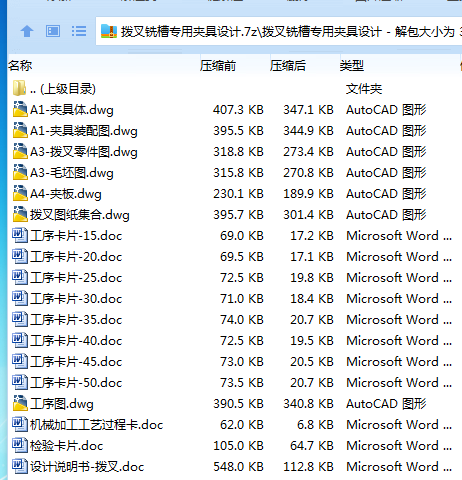This screenshot has width=462, height=480.
Task: Click the Word icon of 设计说明书-拨叉.doc
Action: (20, 466)
